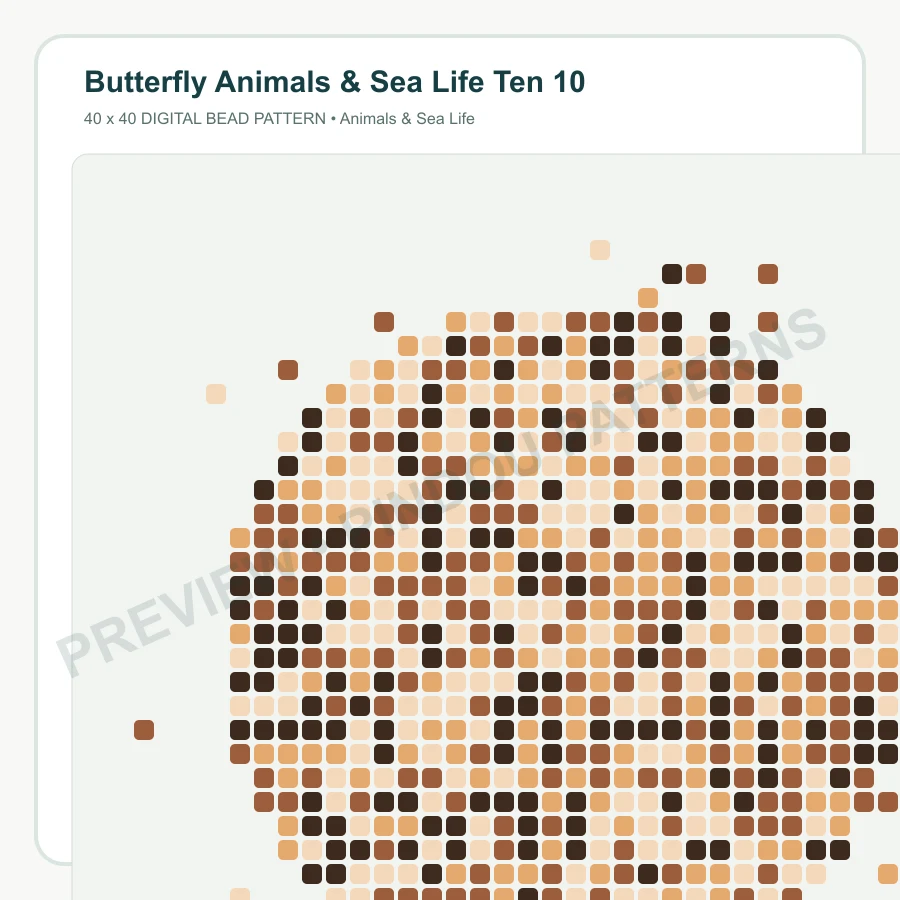This screenshot has height=900, width=900.
Task: Click the brown bead next to dark bead at top
Action: (x=696, y=274)
